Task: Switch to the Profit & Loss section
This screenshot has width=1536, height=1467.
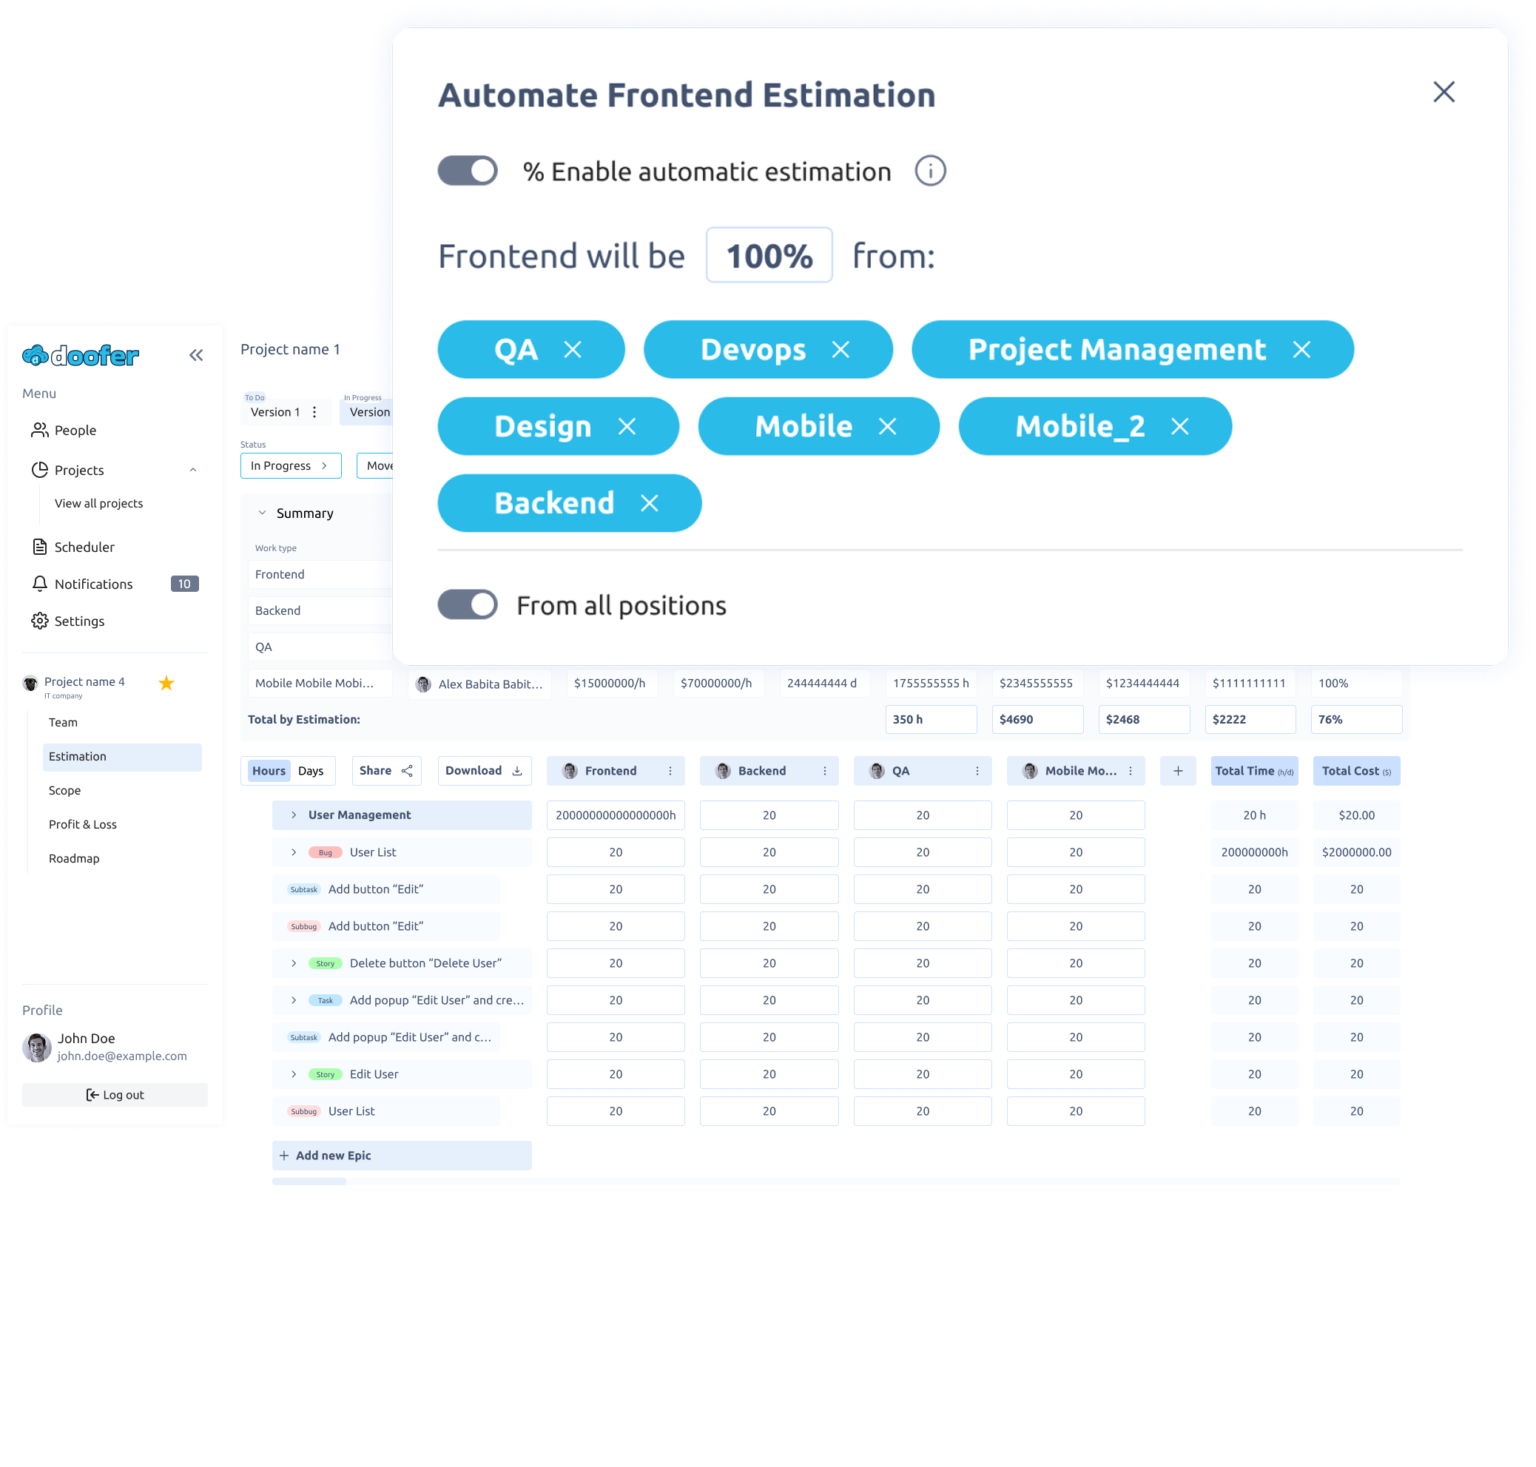Action: (x=82, y=824)
